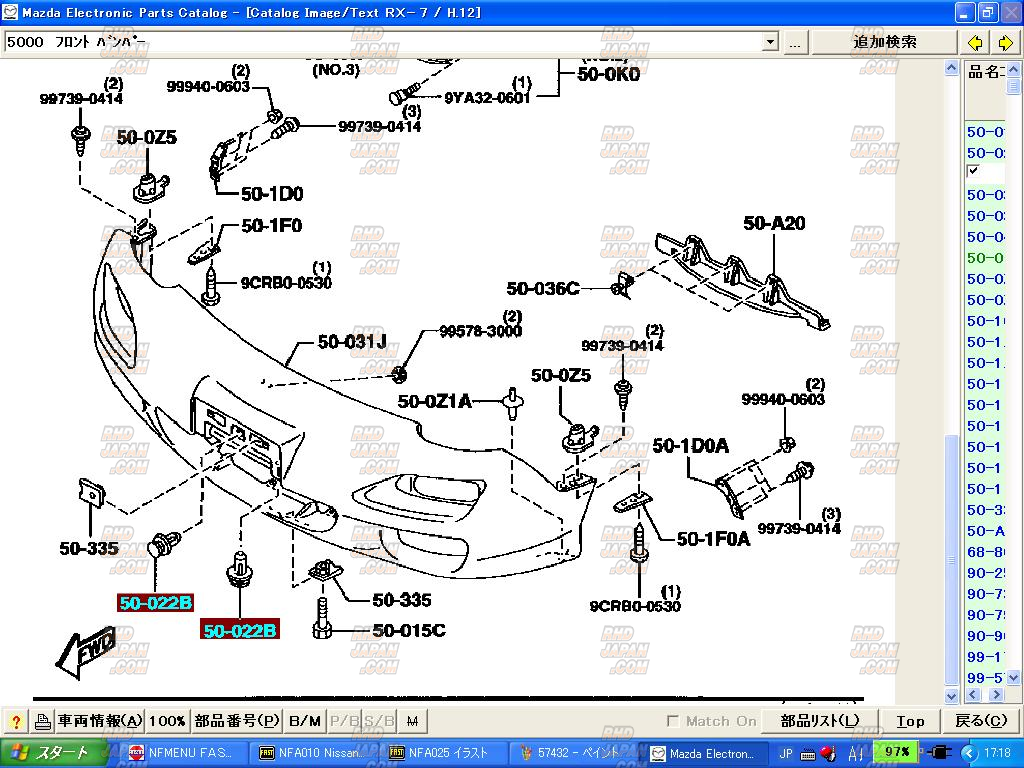Image resolution: width=1024 pixels, height=768 pixels.
Task: Expand the 5000 フロントバンパー dropdown
Action: point(769,42)
